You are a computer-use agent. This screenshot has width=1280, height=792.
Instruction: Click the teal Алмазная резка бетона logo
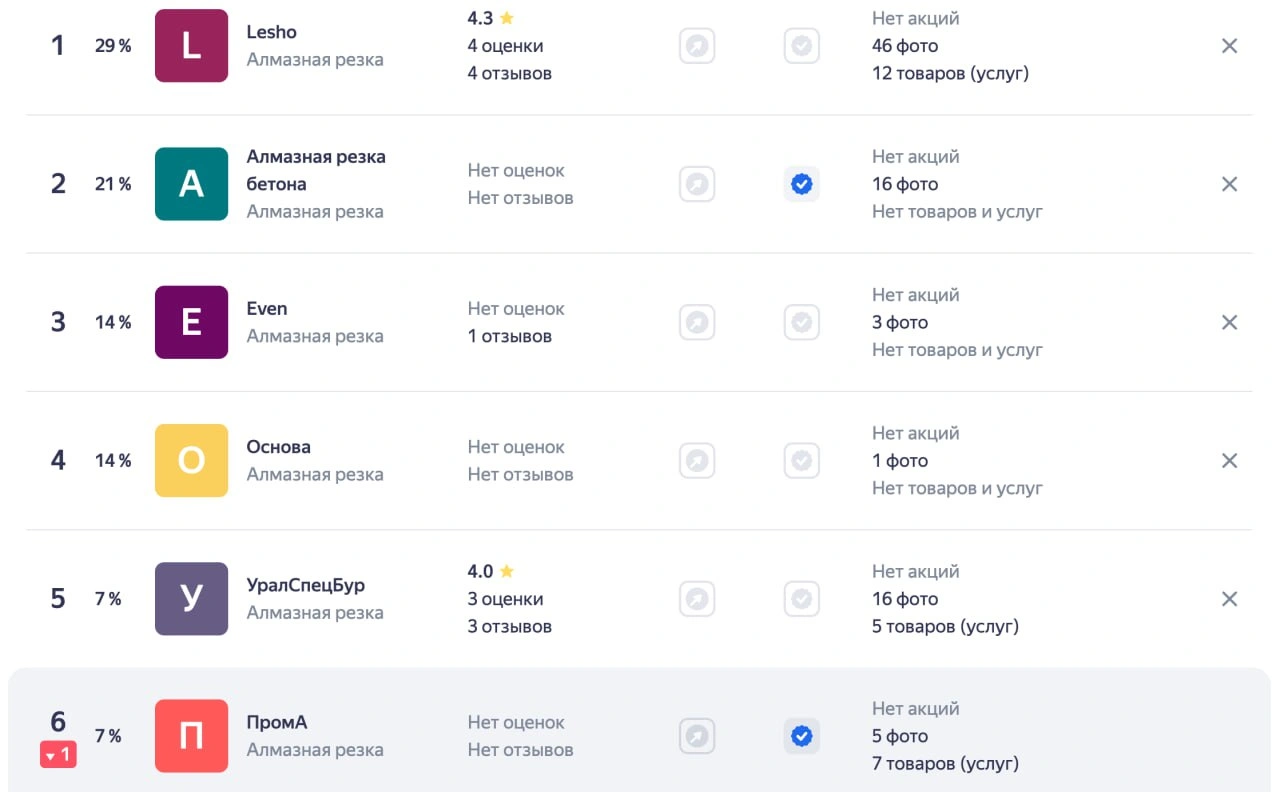191,184
